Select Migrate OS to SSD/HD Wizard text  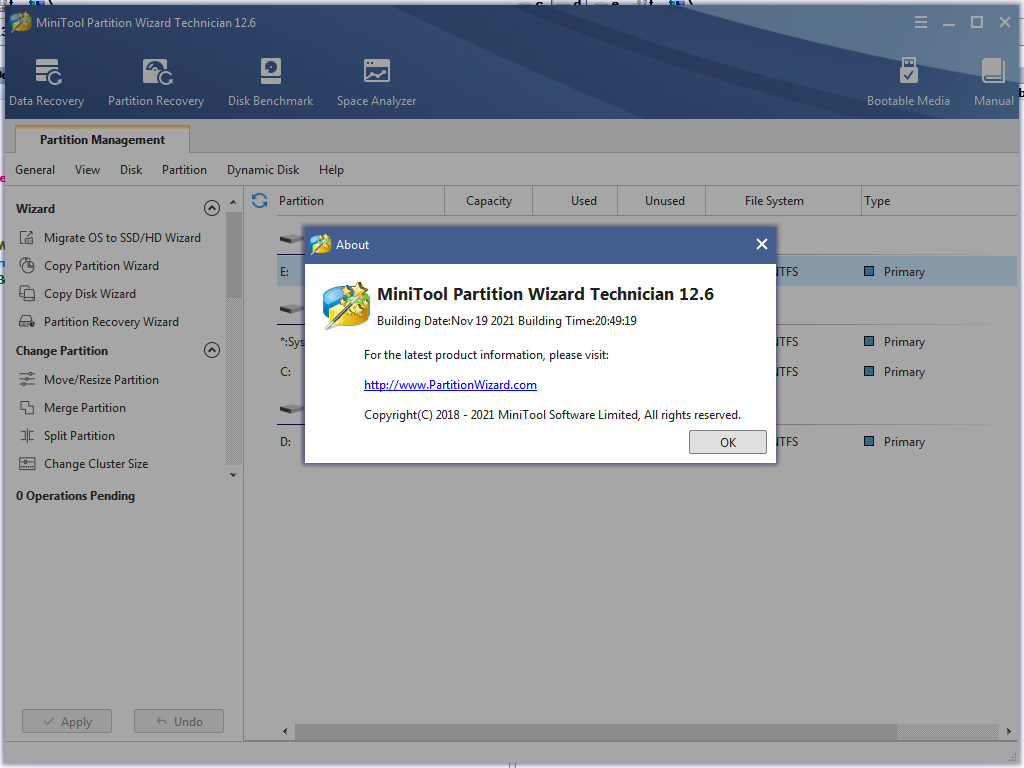[x=122, y=238]
